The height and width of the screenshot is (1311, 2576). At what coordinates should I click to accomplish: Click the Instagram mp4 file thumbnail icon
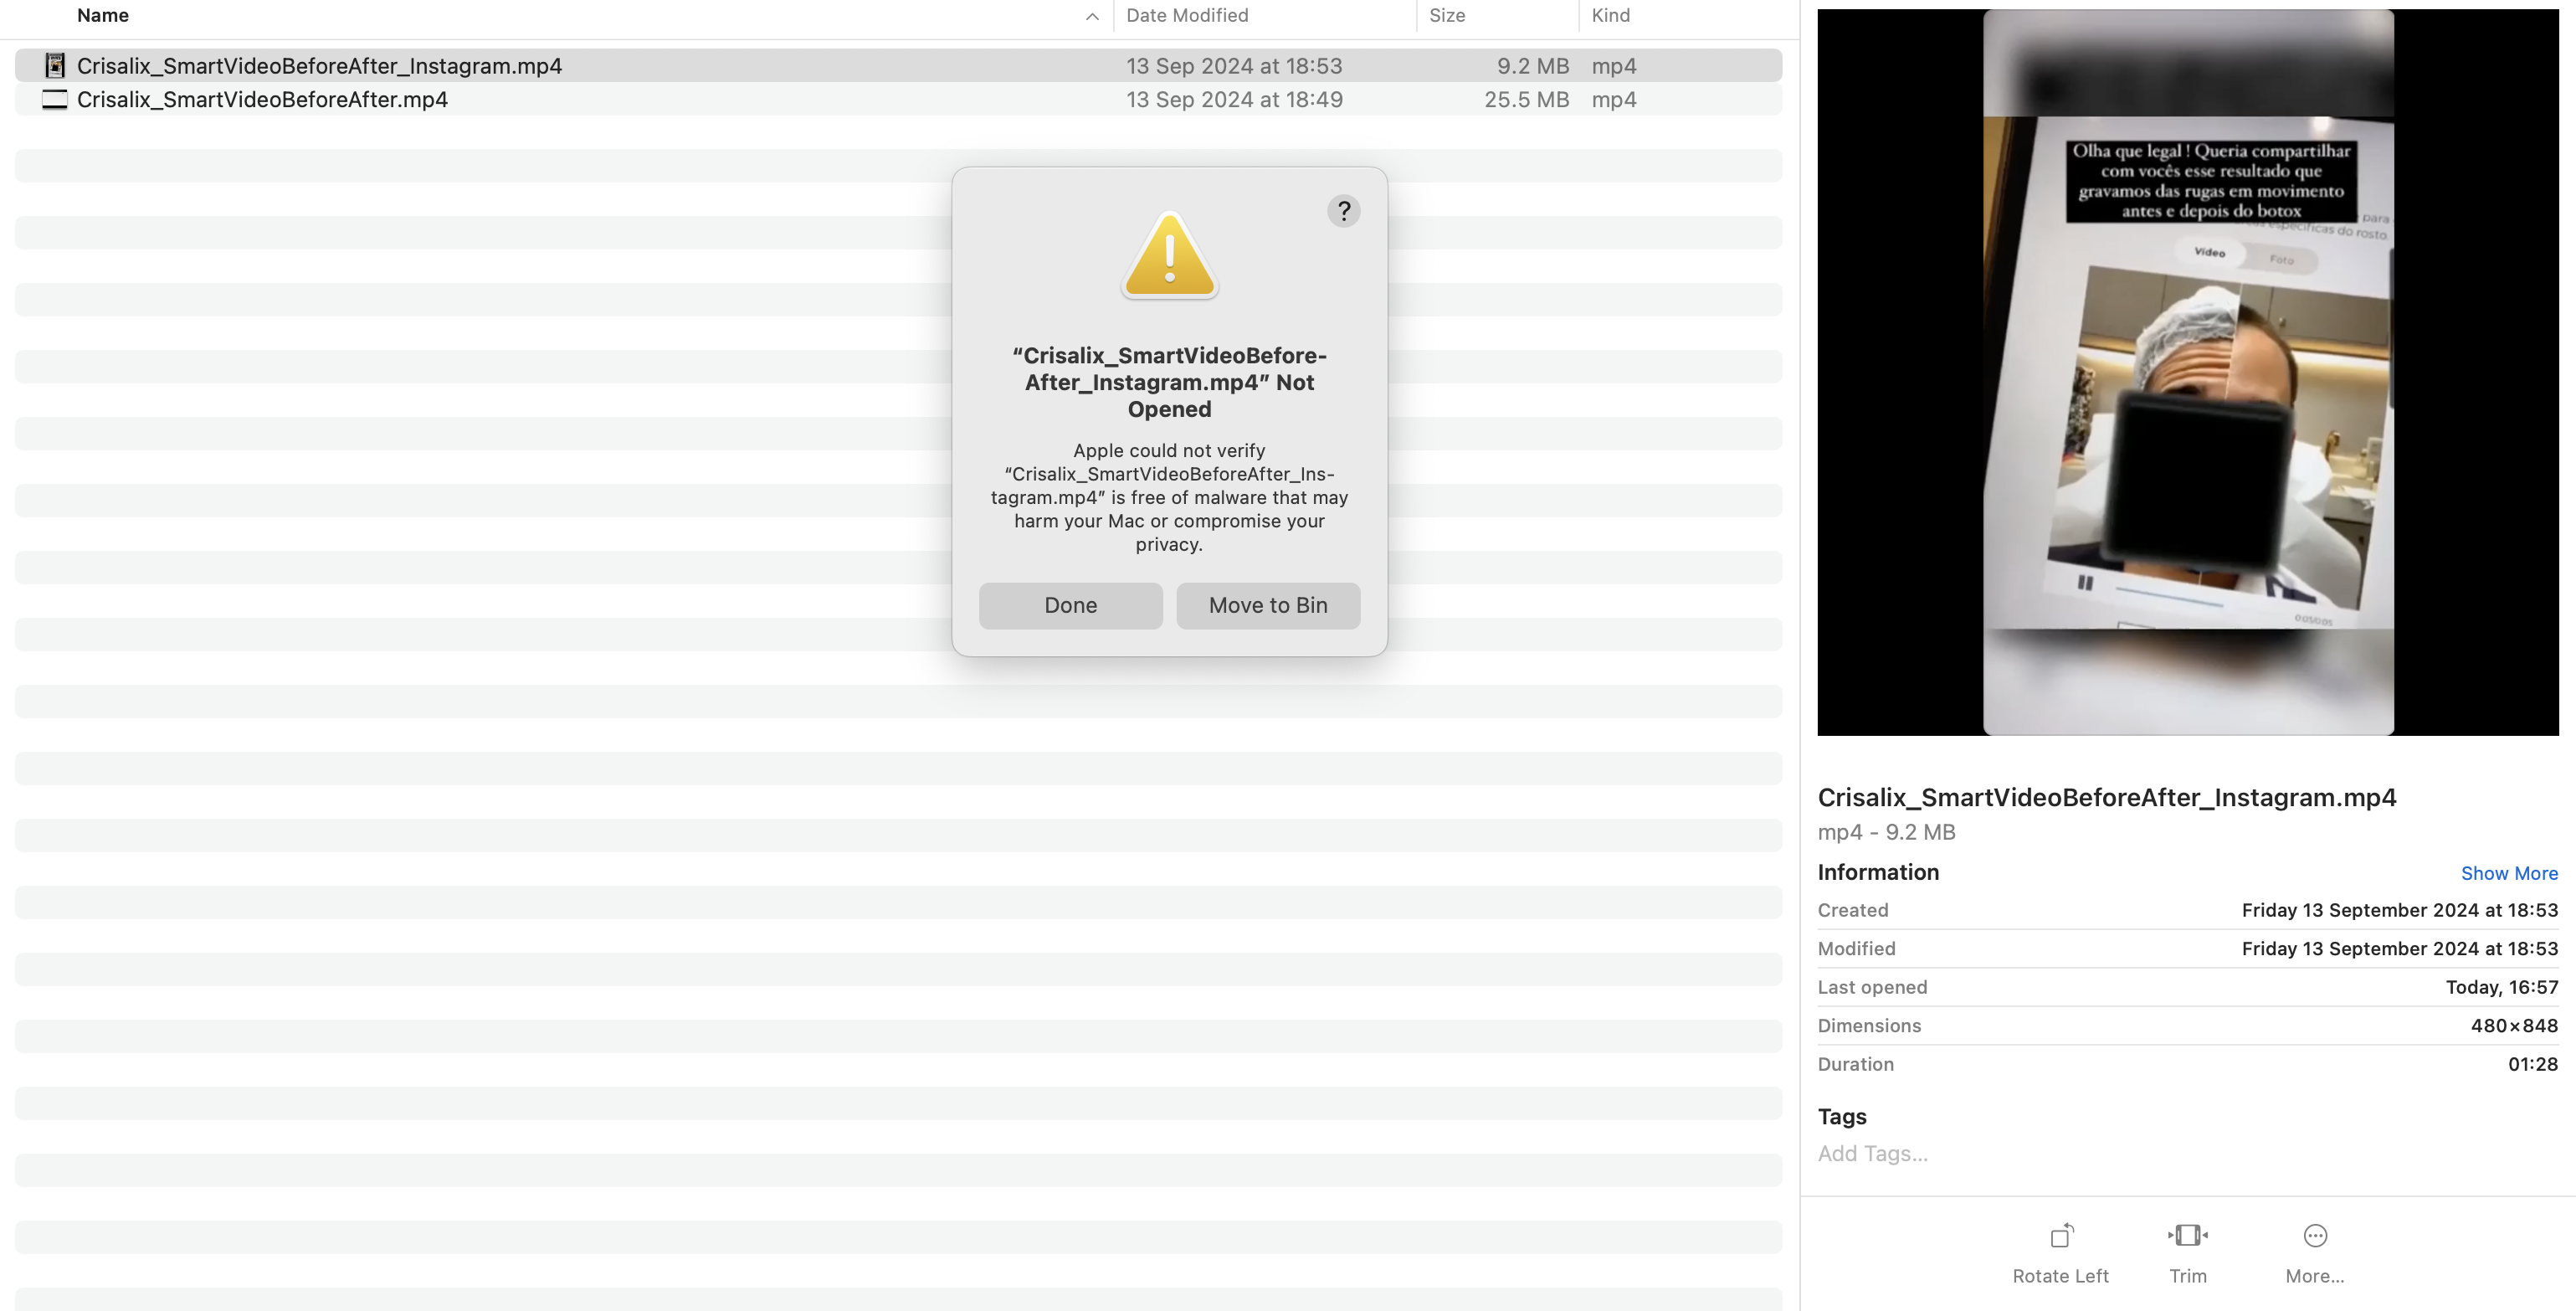coord(55,66)
